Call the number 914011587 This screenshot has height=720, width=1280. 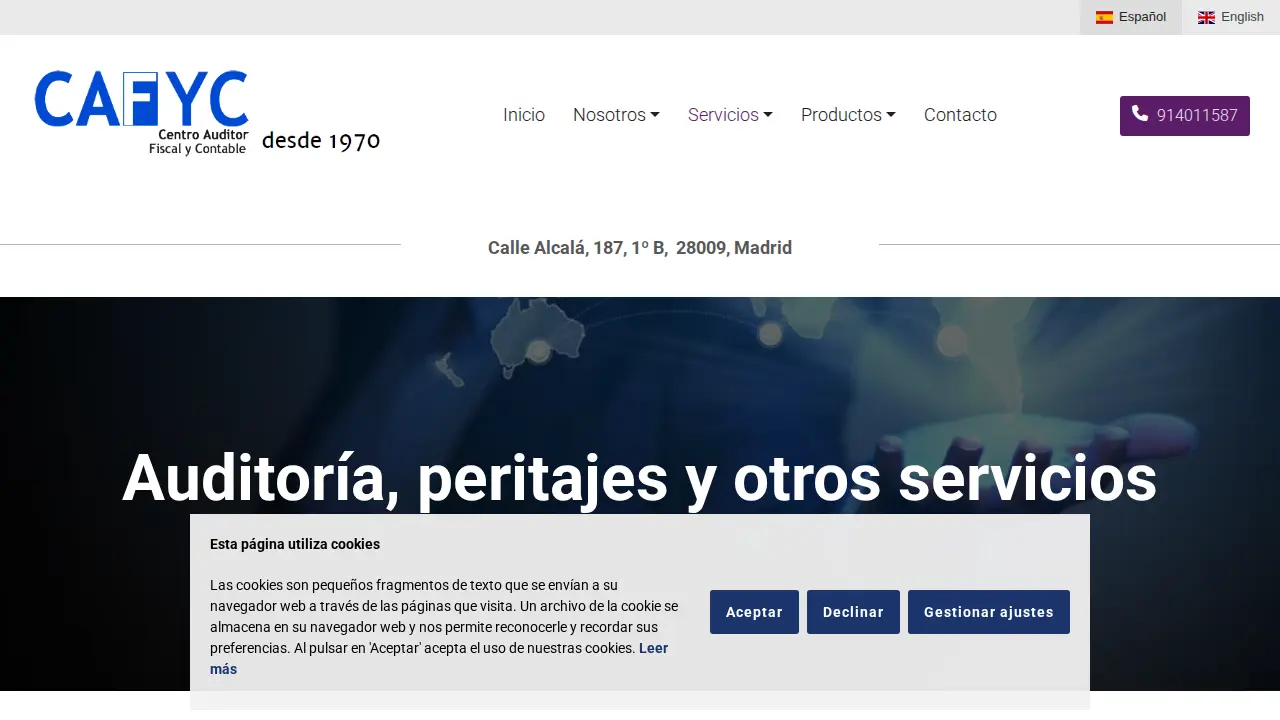[1185, 116]
